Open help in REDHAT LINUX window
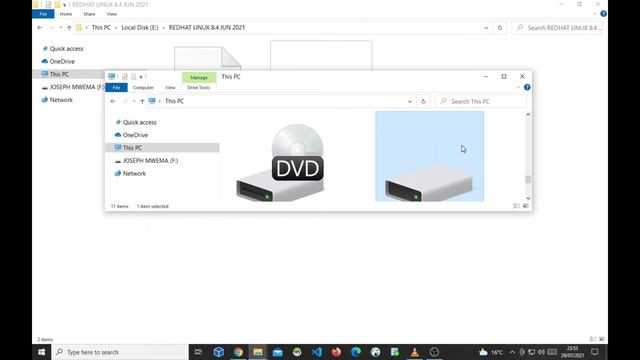Image resolution: width=640 pixels, height=360 pixels. point(603,14)
